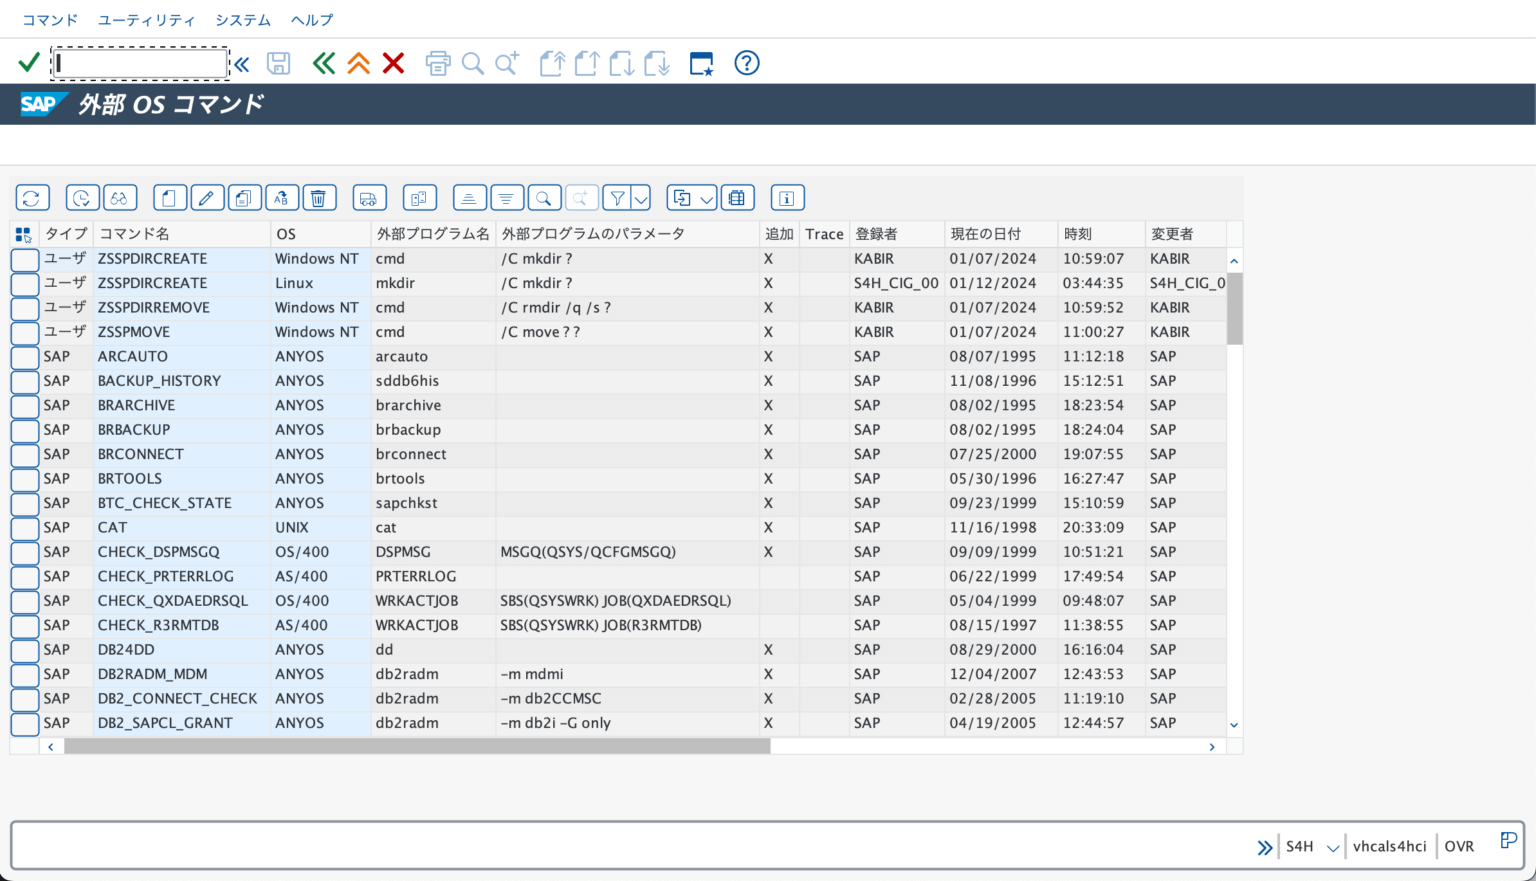Edit the selected command with pencil icon
1536x881 pixels.
tap(207, 197)
